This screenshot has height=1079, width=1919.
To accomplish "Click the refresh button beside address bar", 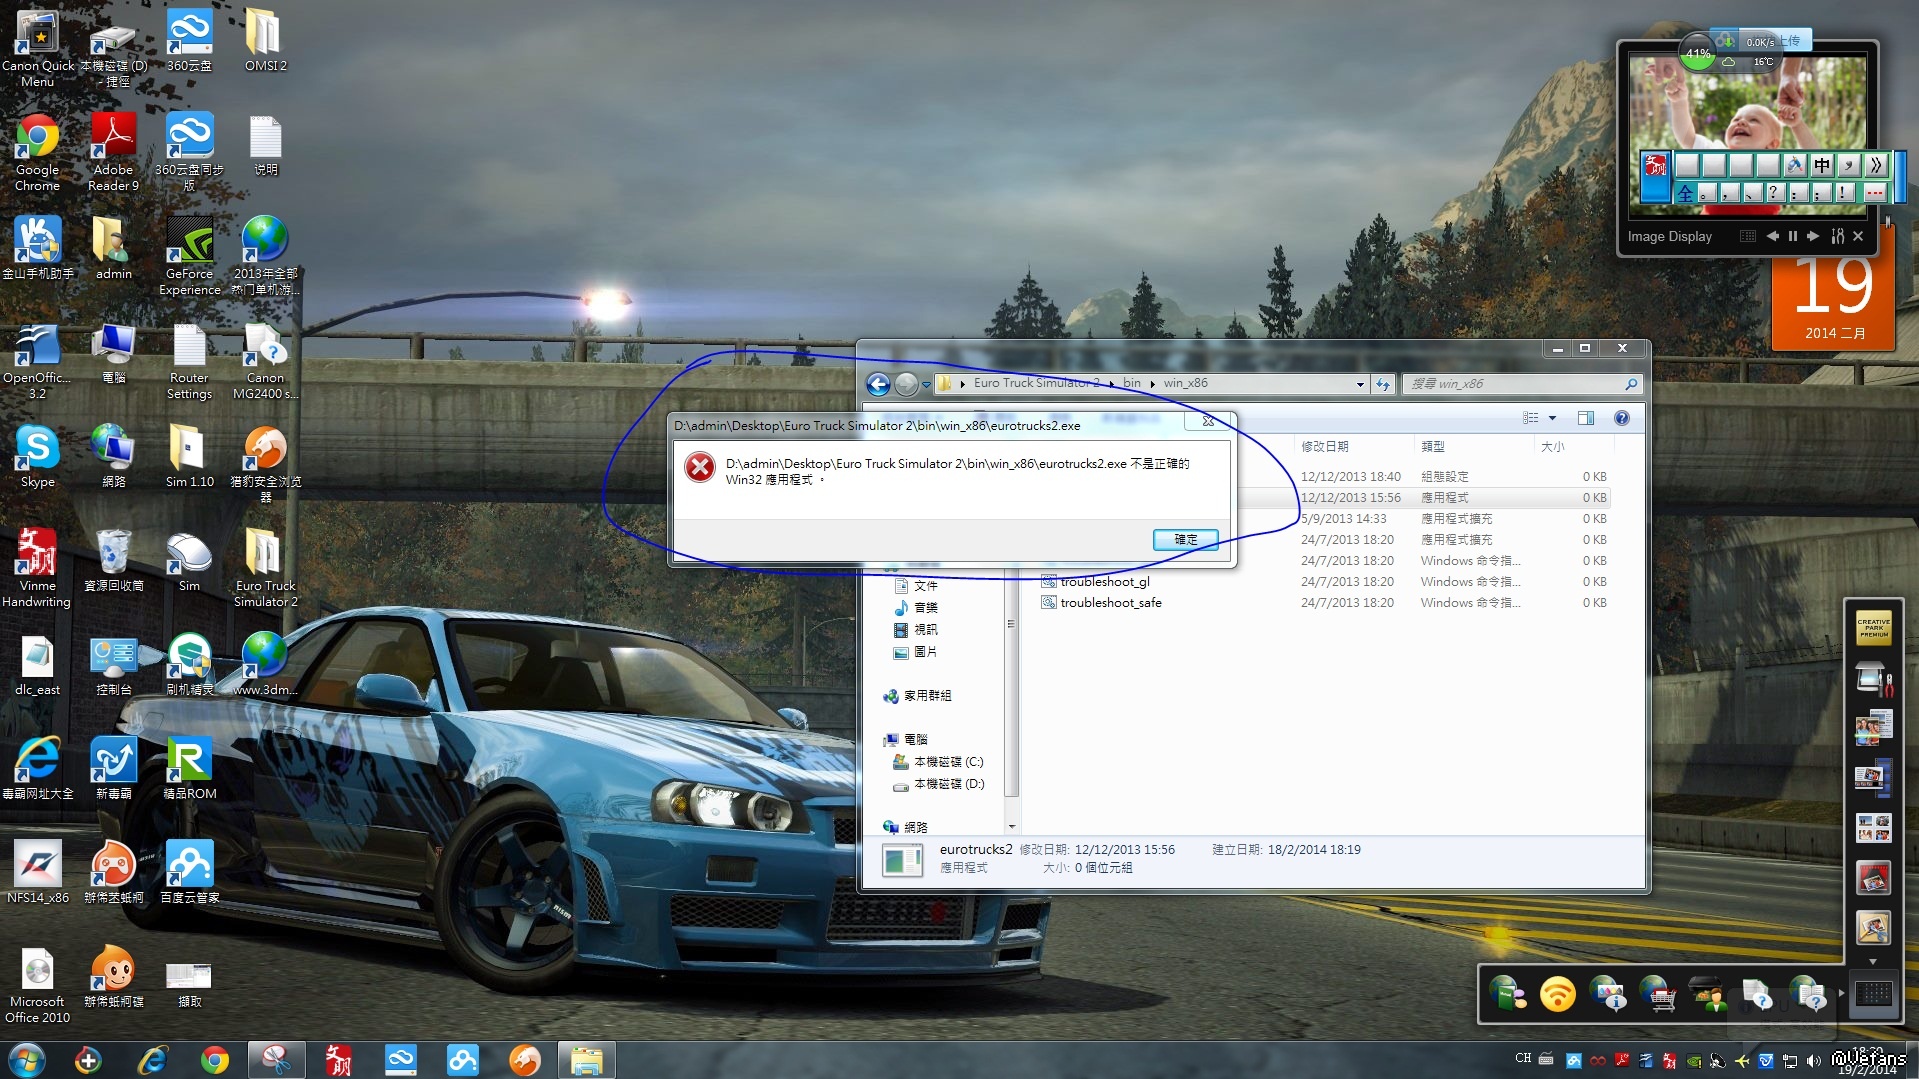I will pos(1383,384).
